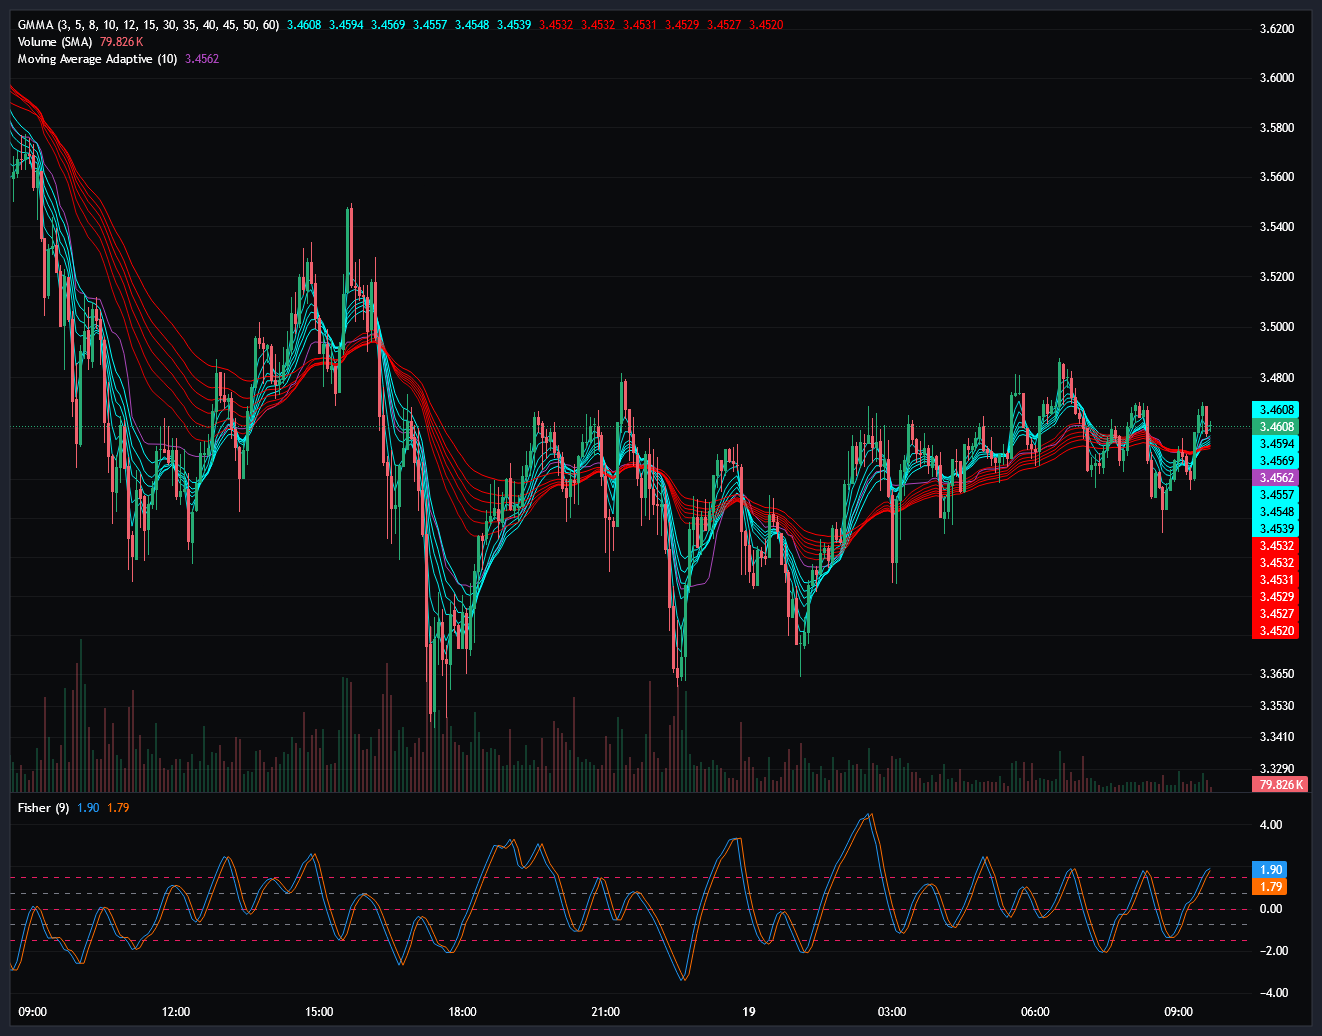Click the red 3.4531 value in the GMMA legend

[x=640, y=25]
